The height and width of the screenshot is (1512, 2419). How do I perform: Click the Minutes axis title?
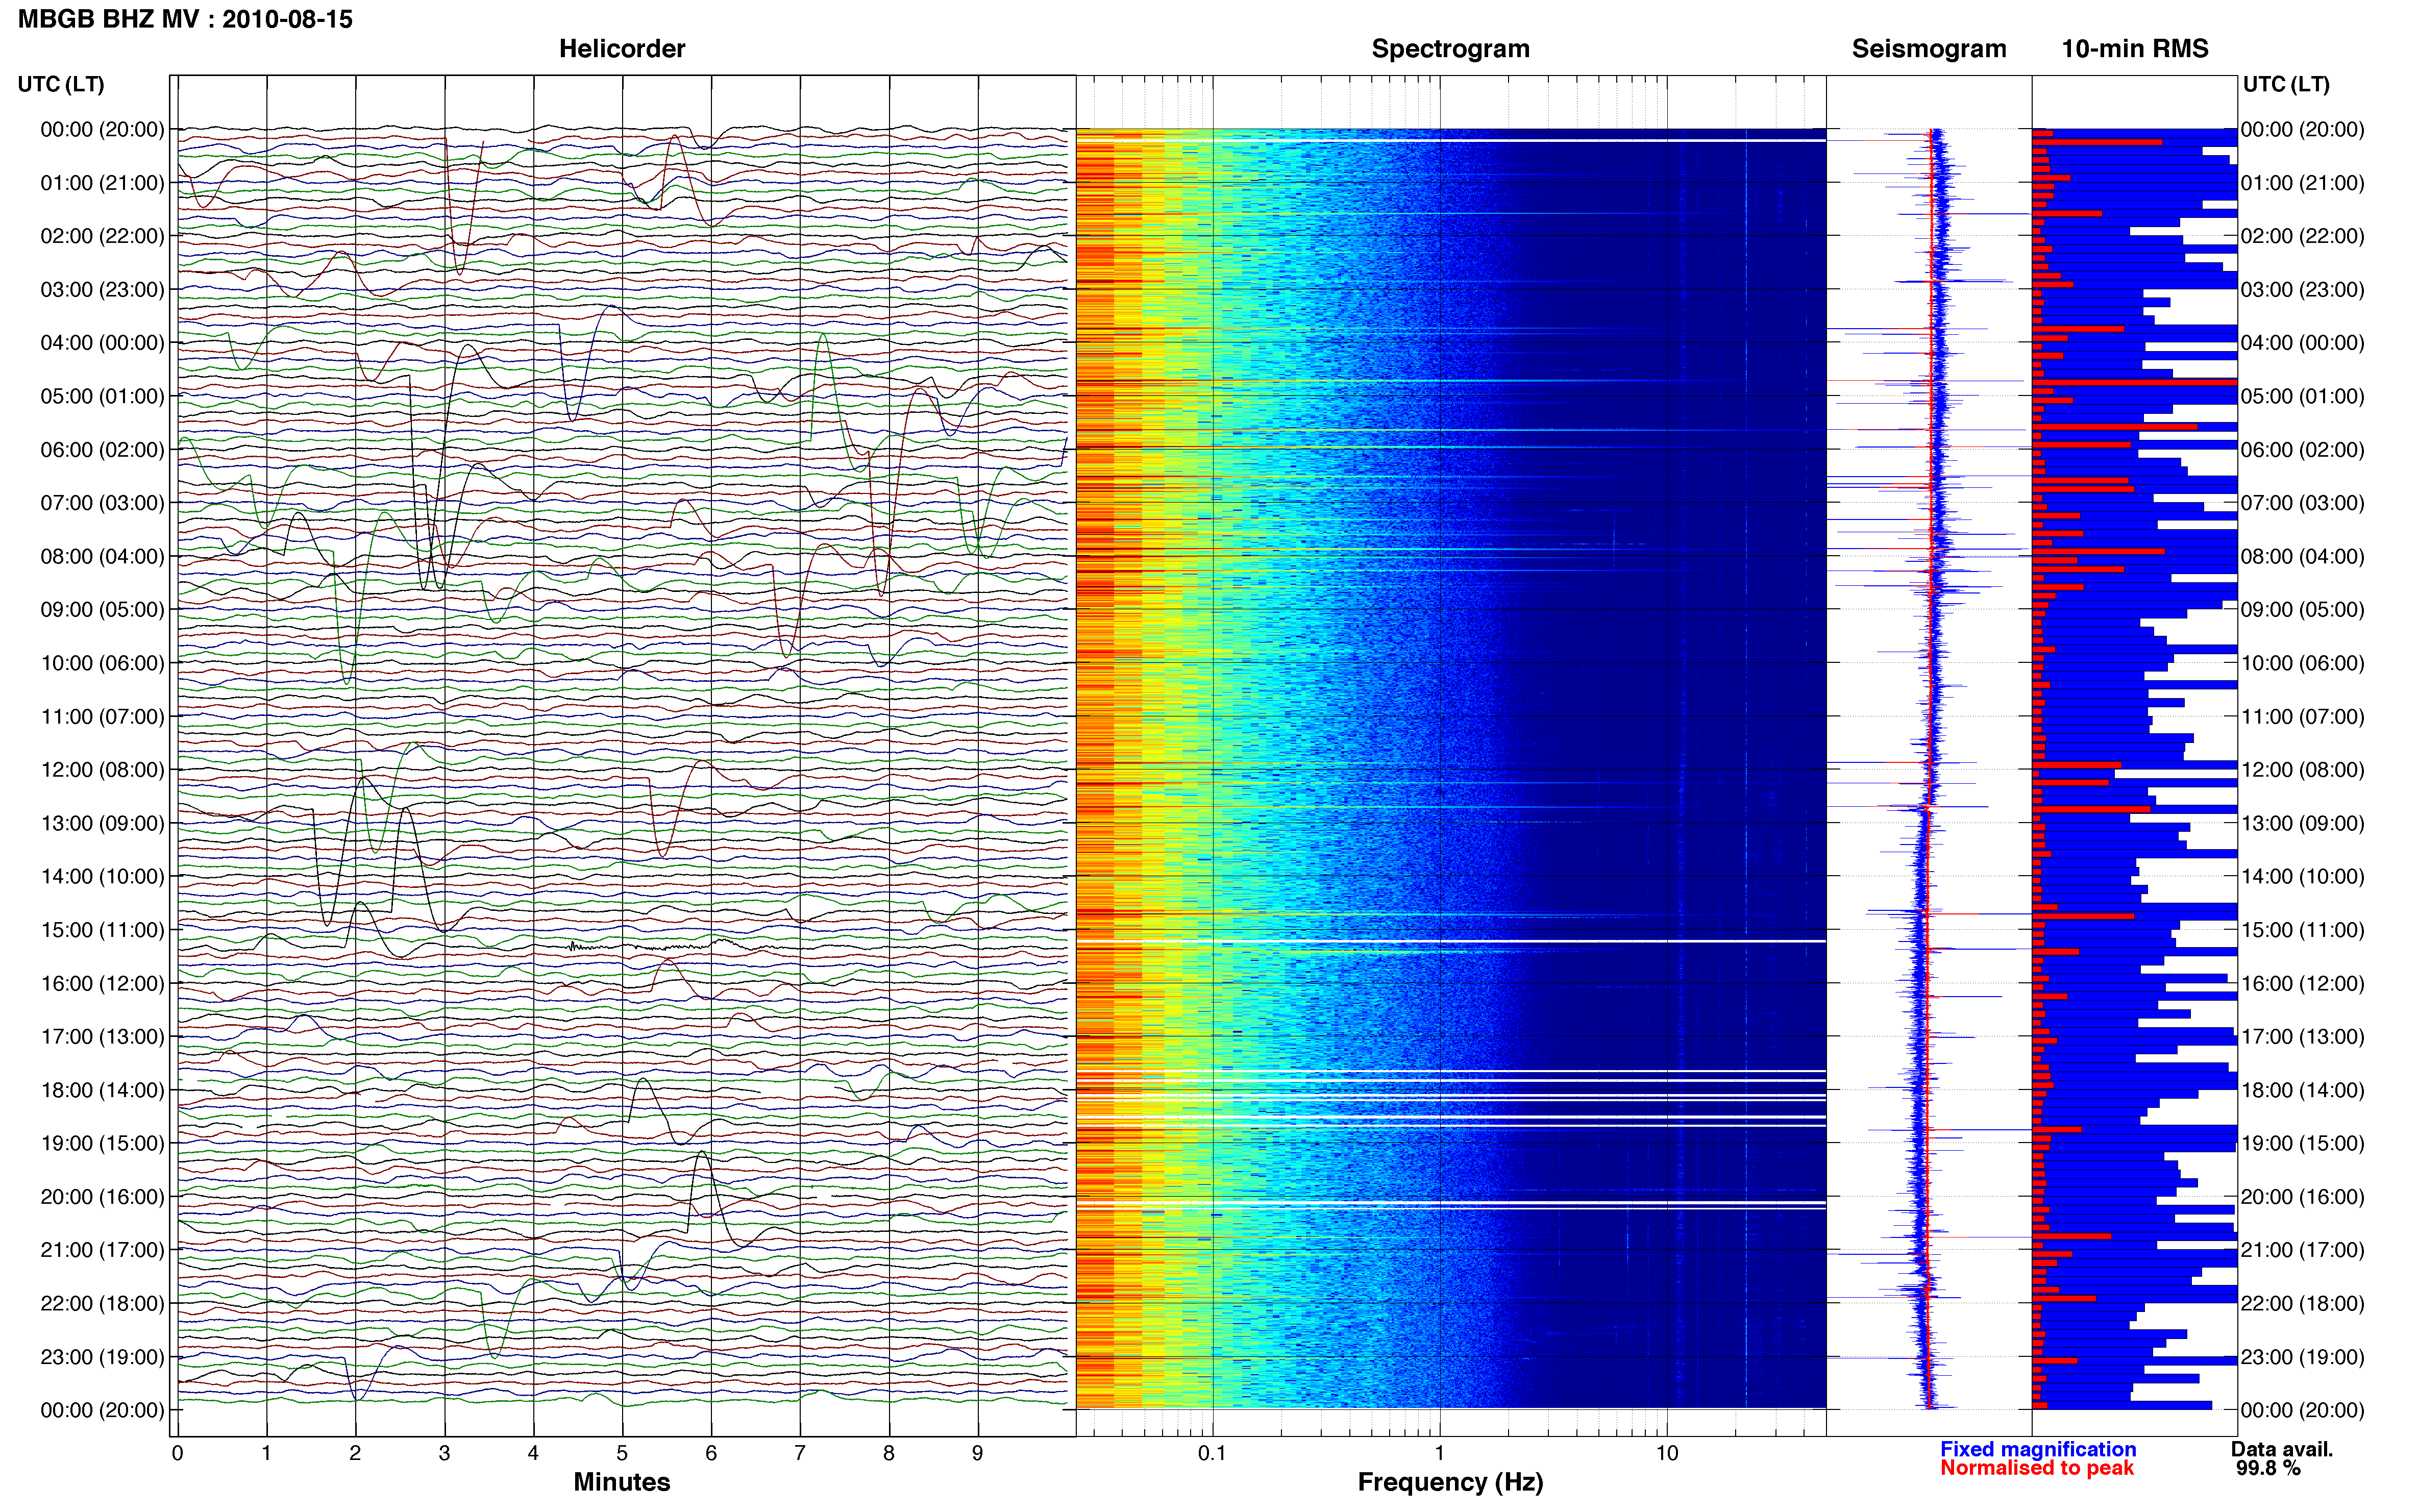(x=621, y=1482)
